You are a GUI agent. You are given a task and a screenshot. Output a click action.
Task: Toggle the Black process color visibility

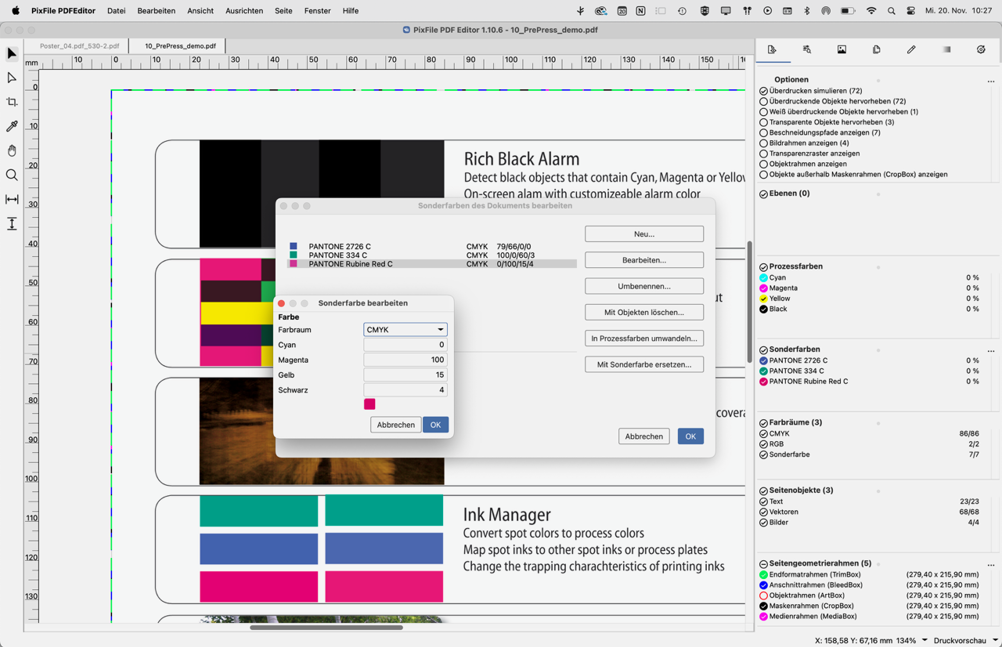764,309
